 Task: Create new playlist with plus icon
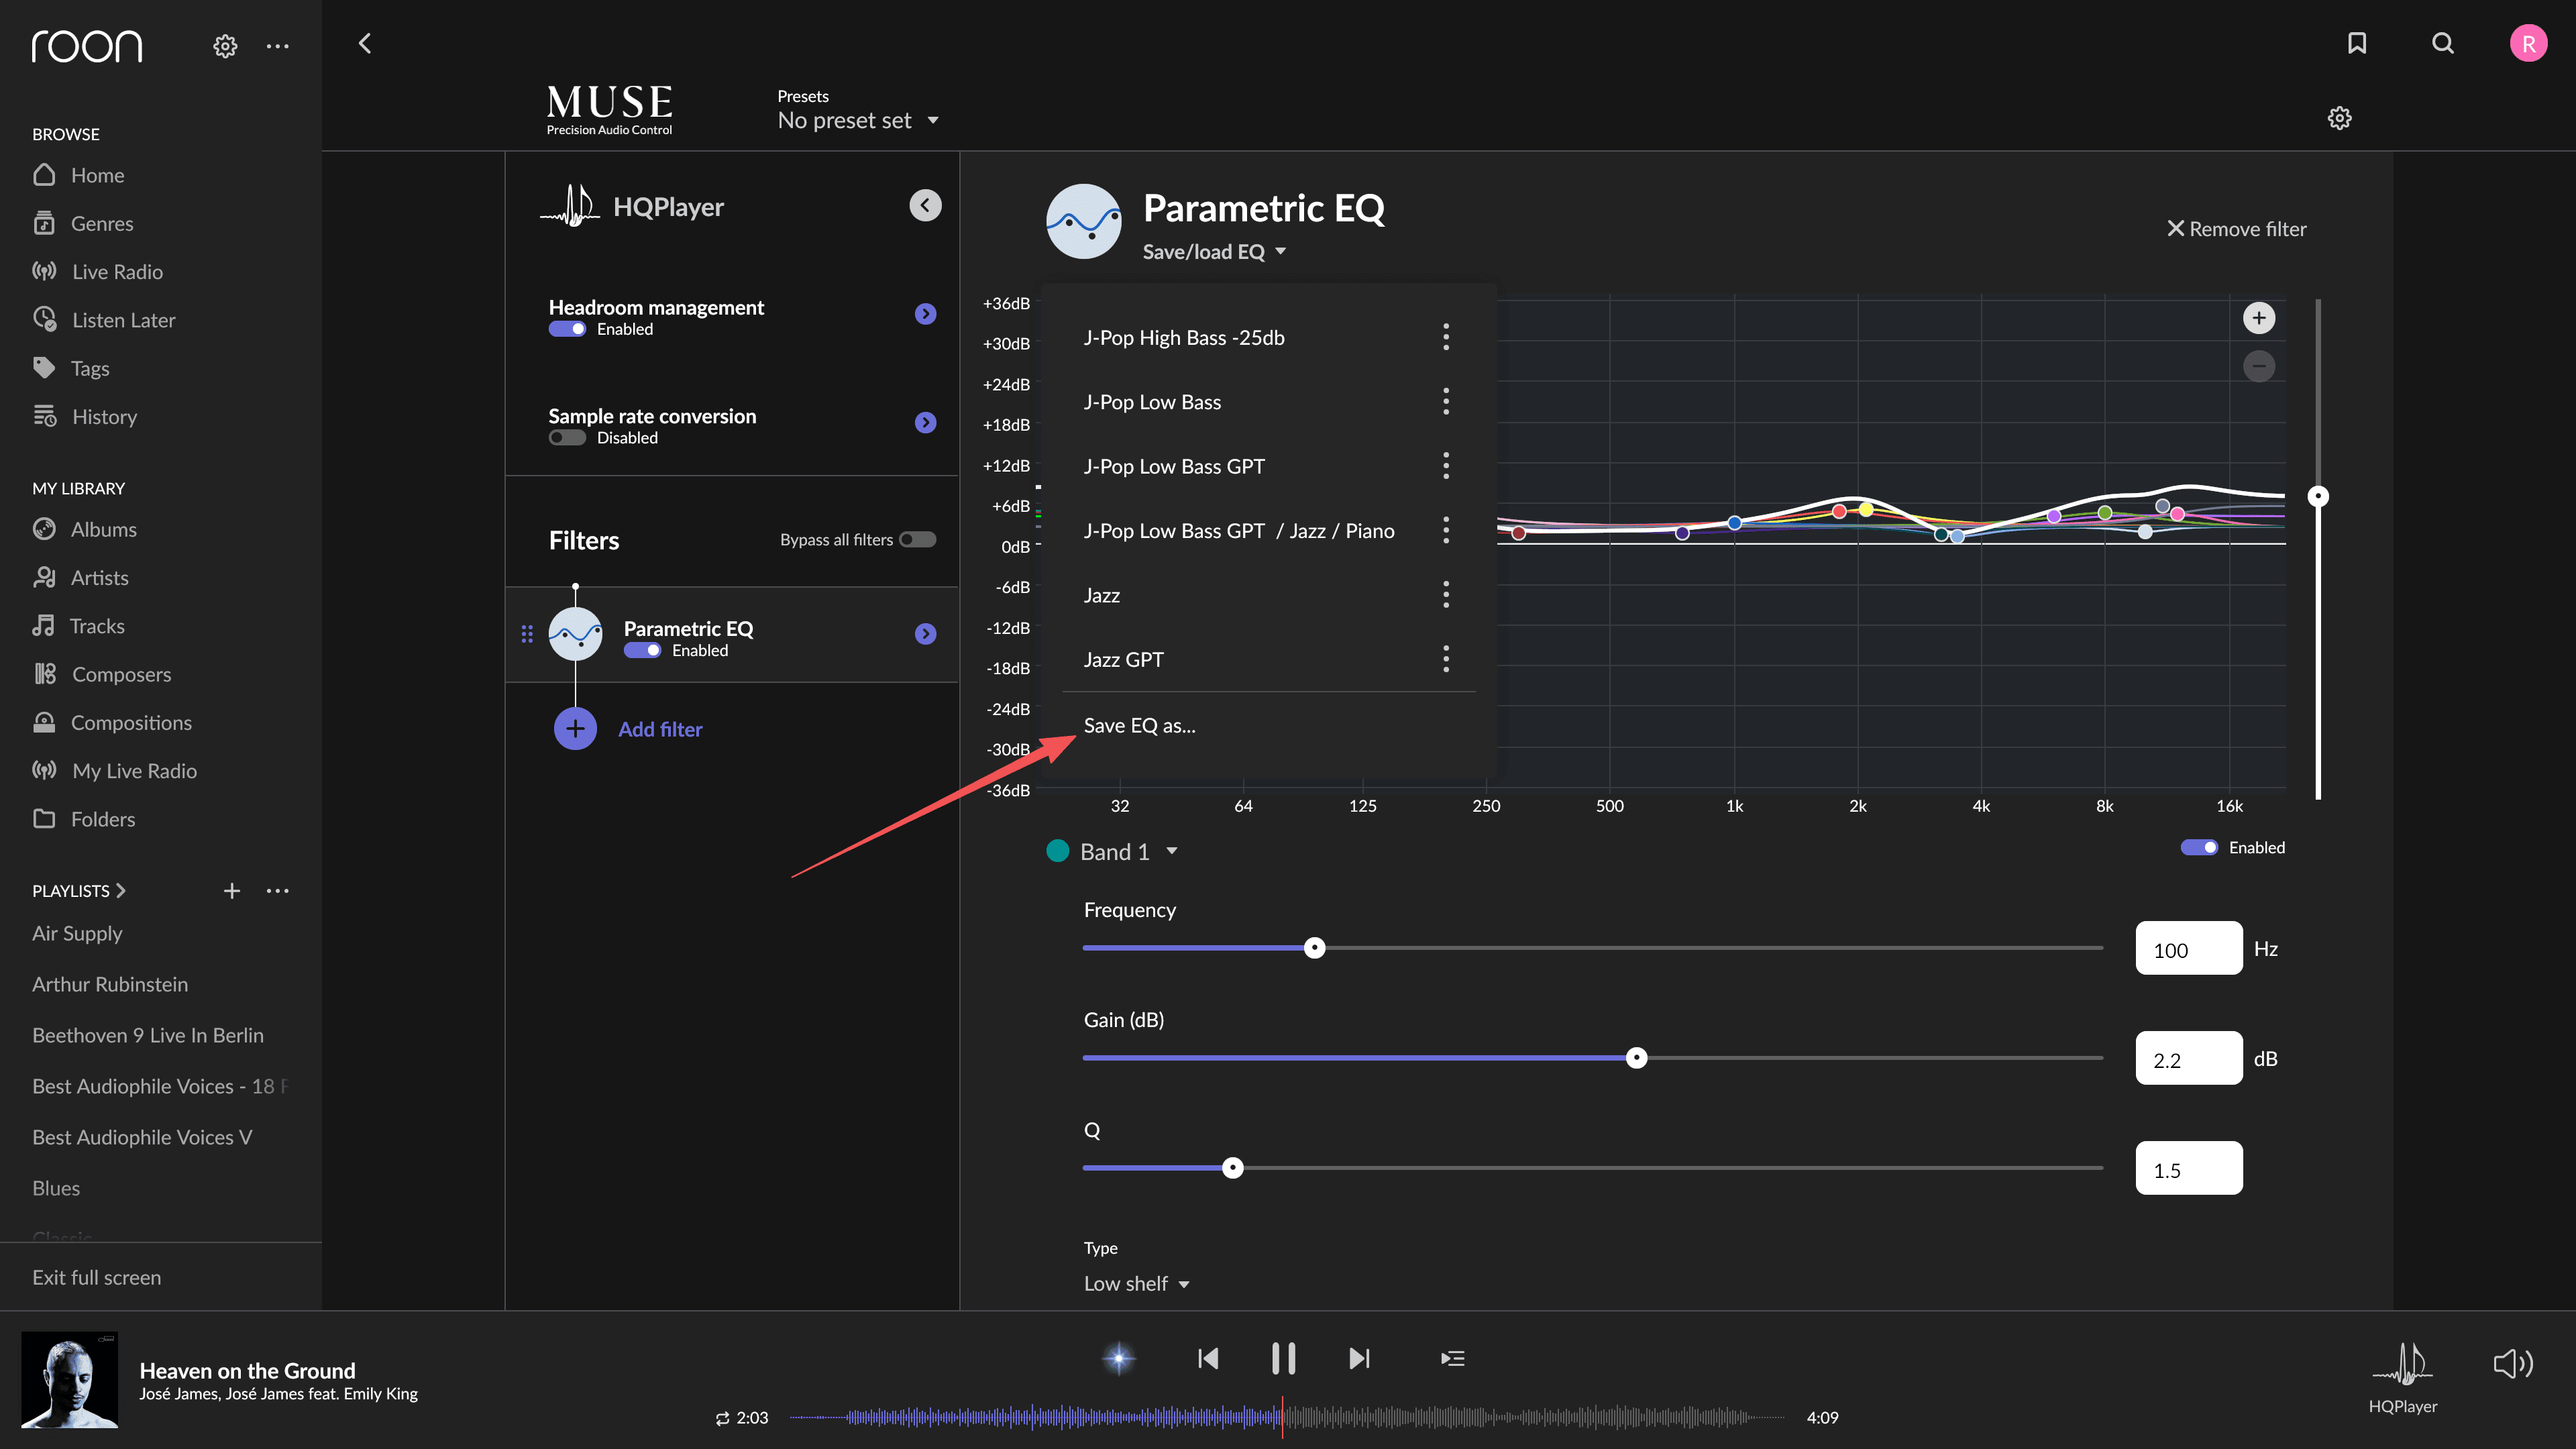tap(231, 890)
